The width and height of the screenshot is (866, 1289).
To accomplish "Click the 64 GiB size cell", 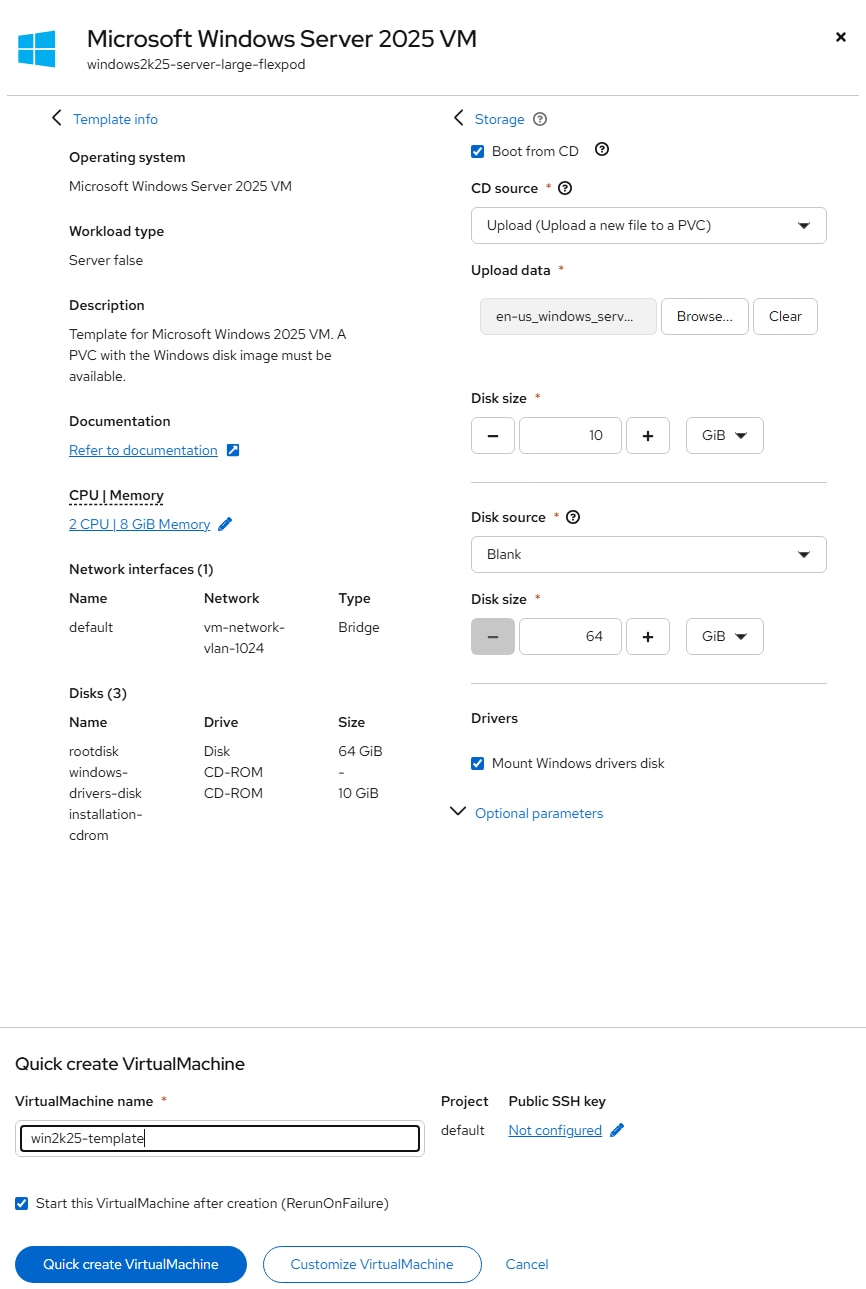I will pyautogui.click(x=361, y=751).
